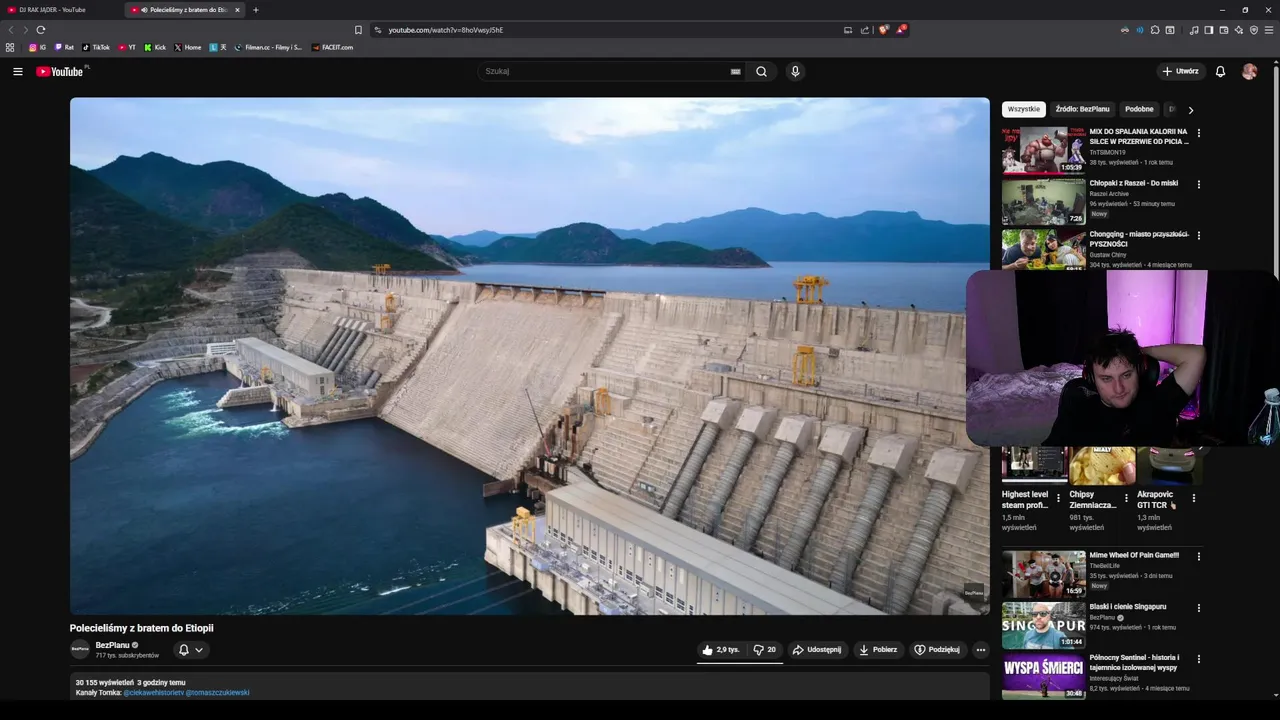This screenshot has height=720, width=1280.
Task: Dislike the video (20)
Action: [x=765, y=650]
